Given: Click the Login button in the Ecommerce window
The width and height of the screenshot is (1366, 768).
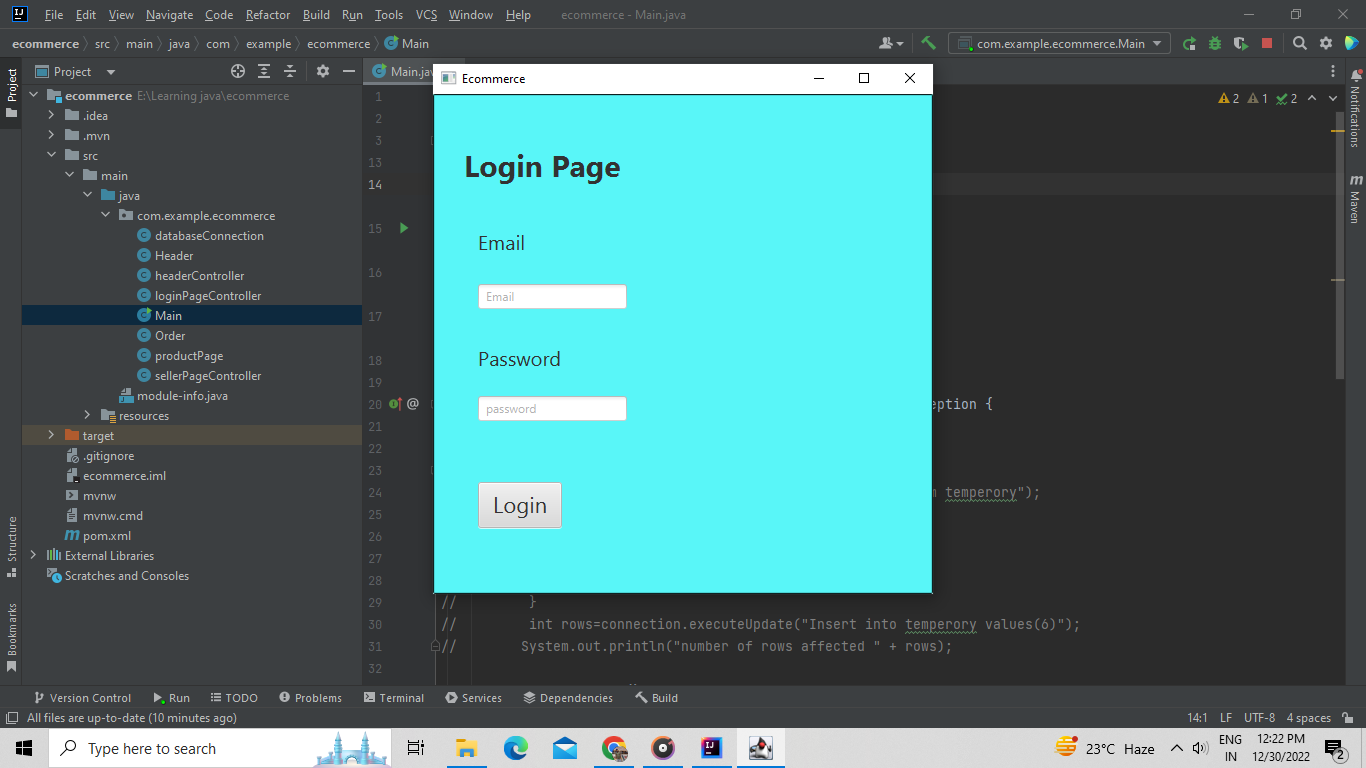Looking at the screenshot, I should pyautogui.click(x=519, y=505).
